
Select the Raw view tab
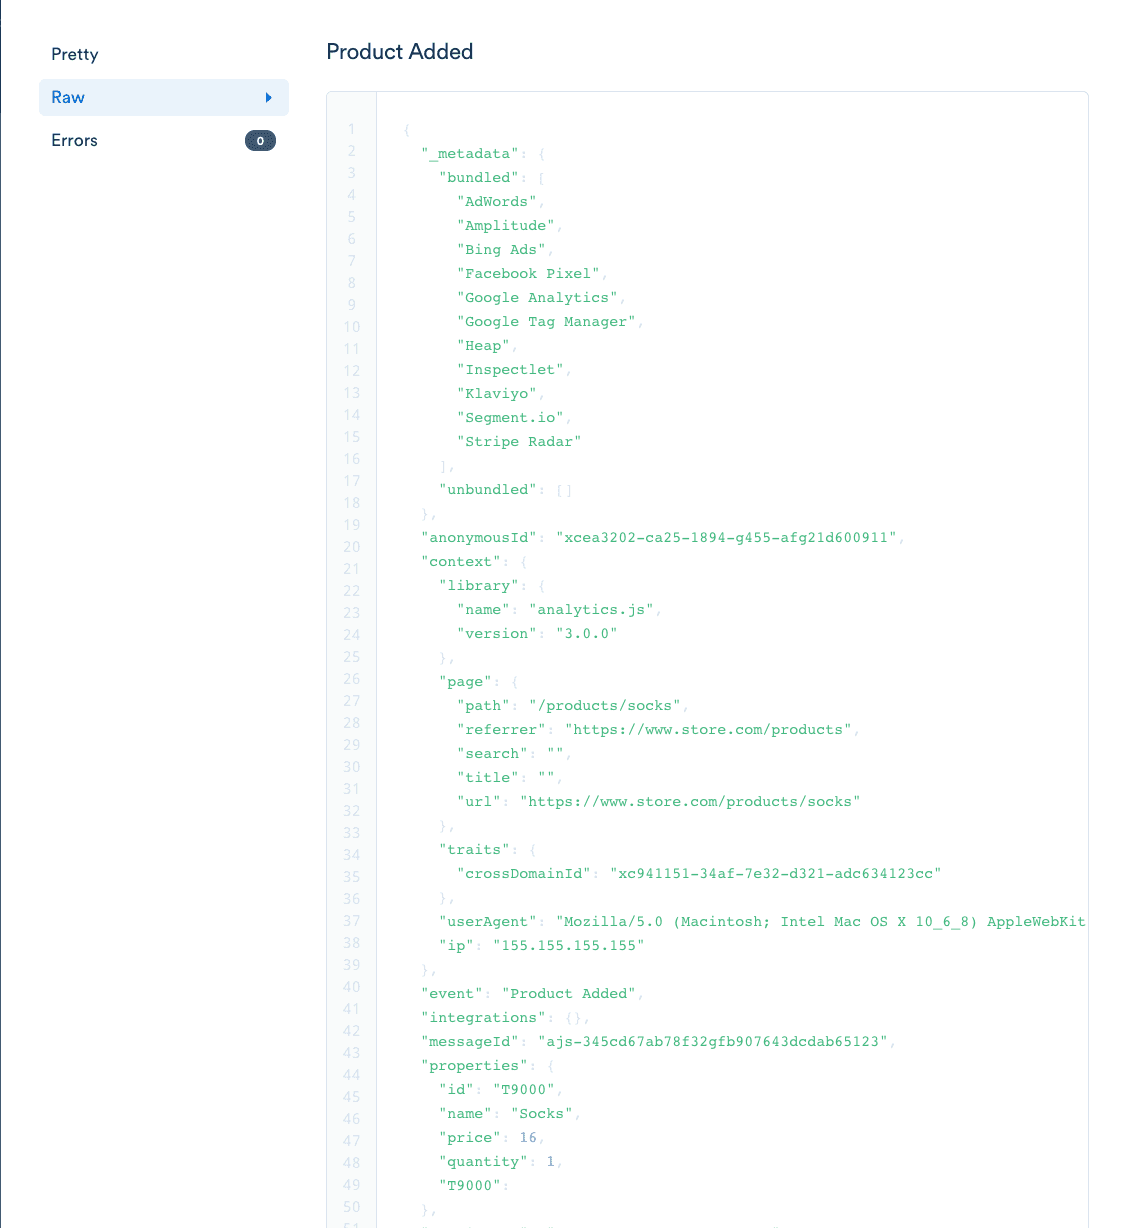(x=67, y=97)
